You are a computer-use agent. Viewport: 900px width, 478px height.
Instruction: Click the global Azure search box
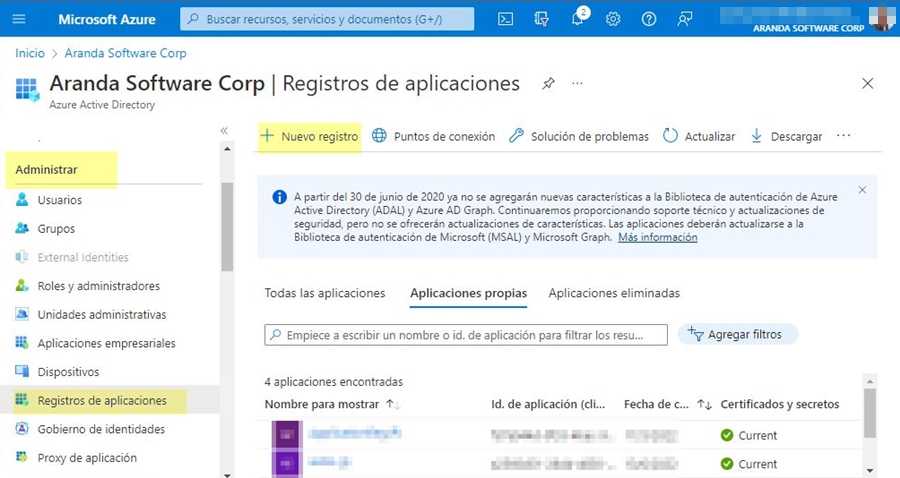coord(327,19)
